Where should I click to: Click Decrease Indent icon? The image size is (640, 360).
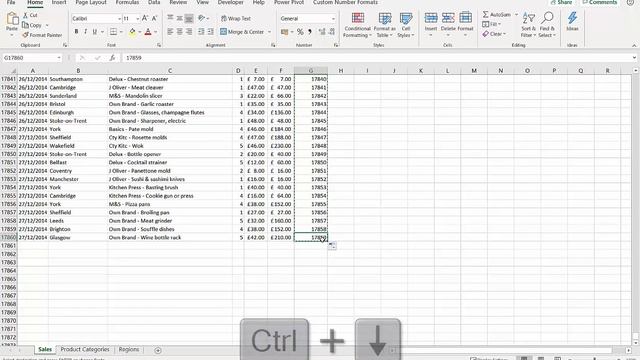[x=201, y=31]
